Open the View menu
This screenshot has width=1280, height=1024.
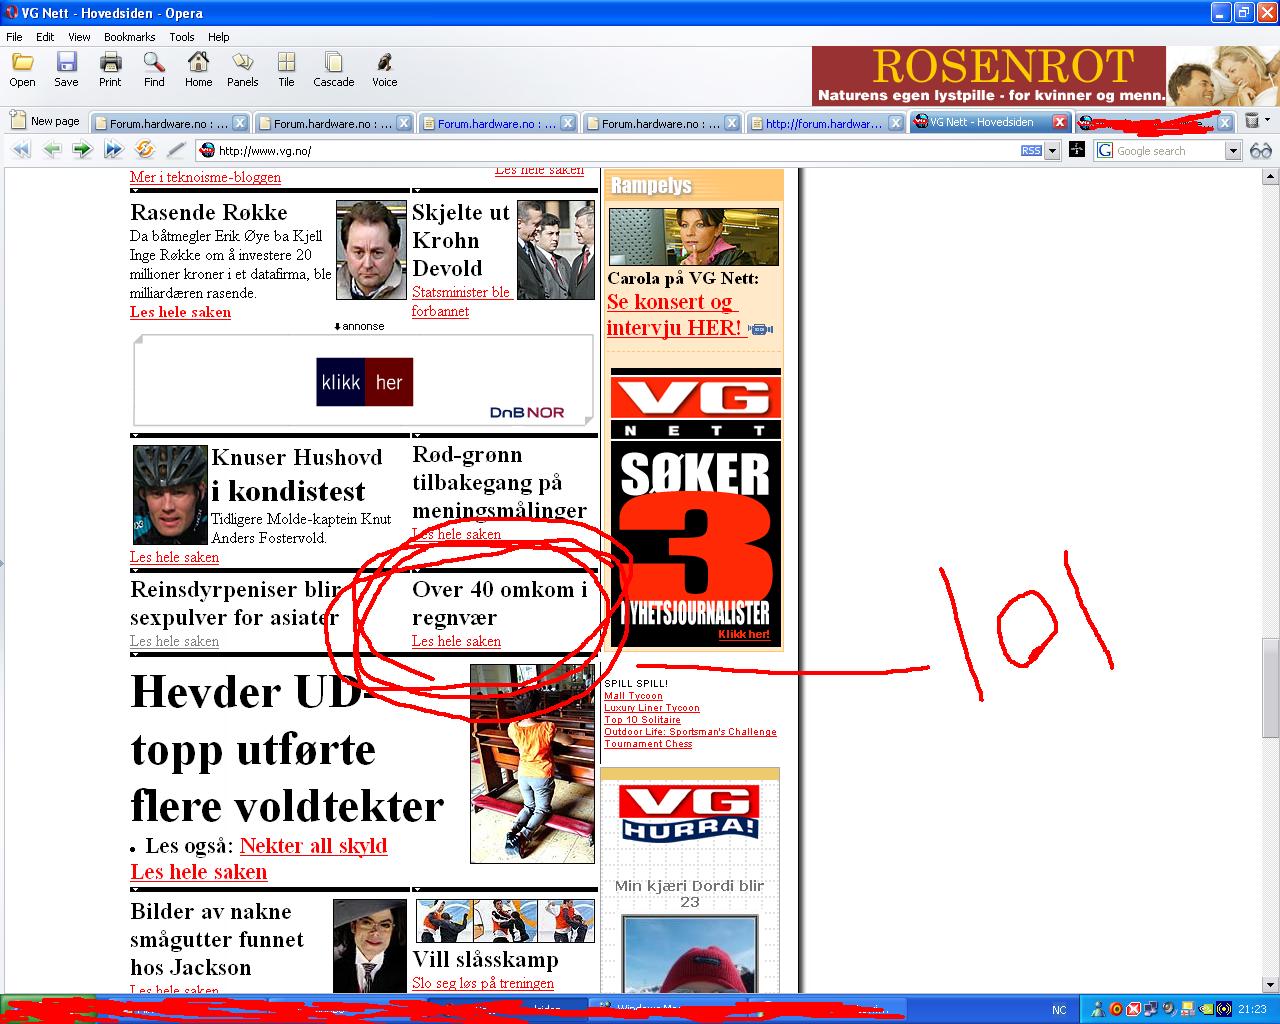click(79, 37)
